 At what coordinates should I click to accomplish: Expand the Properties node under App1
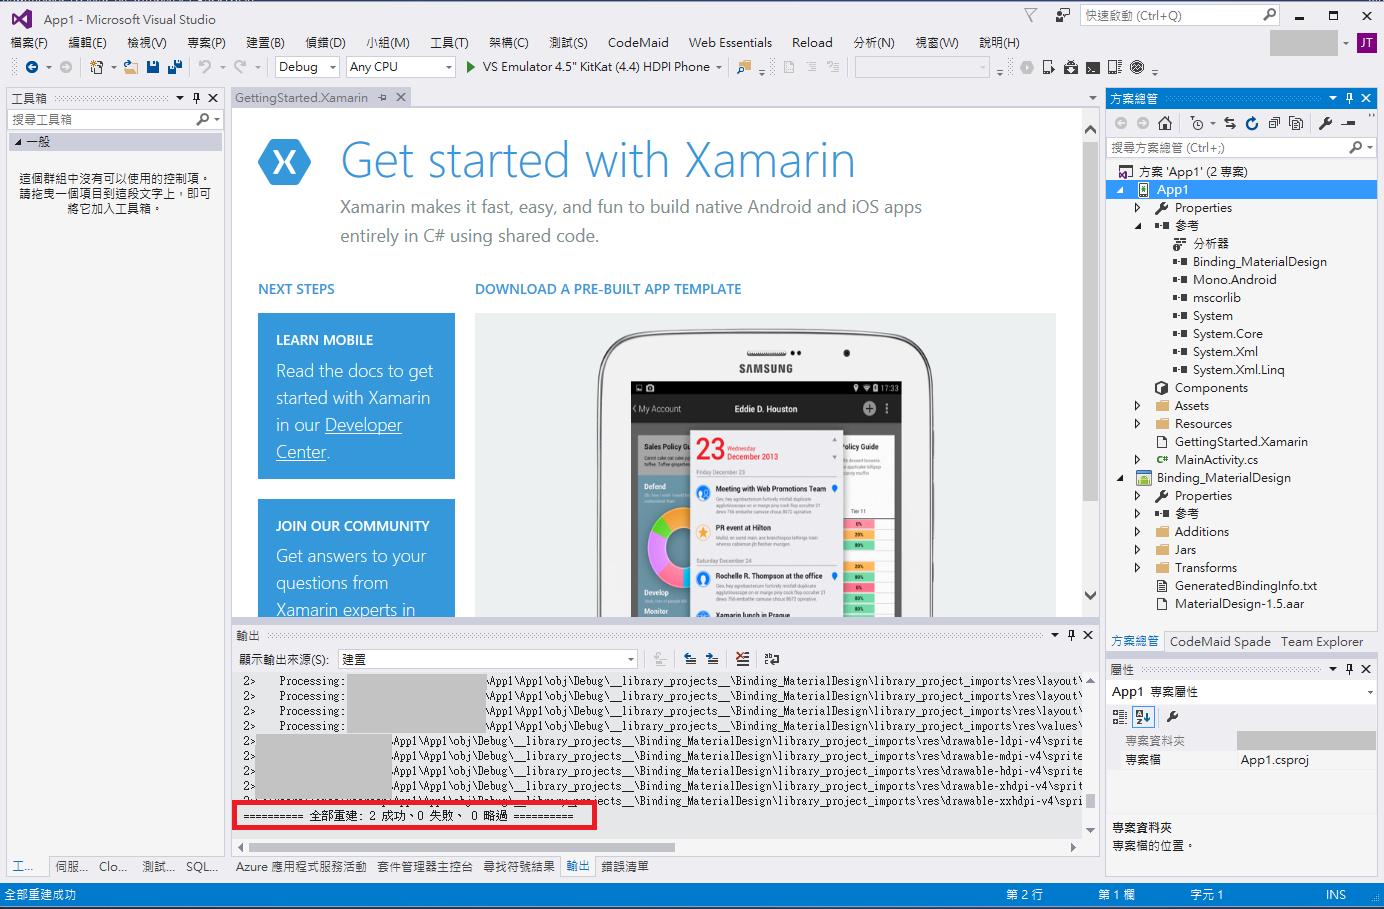coord(1137,208)
